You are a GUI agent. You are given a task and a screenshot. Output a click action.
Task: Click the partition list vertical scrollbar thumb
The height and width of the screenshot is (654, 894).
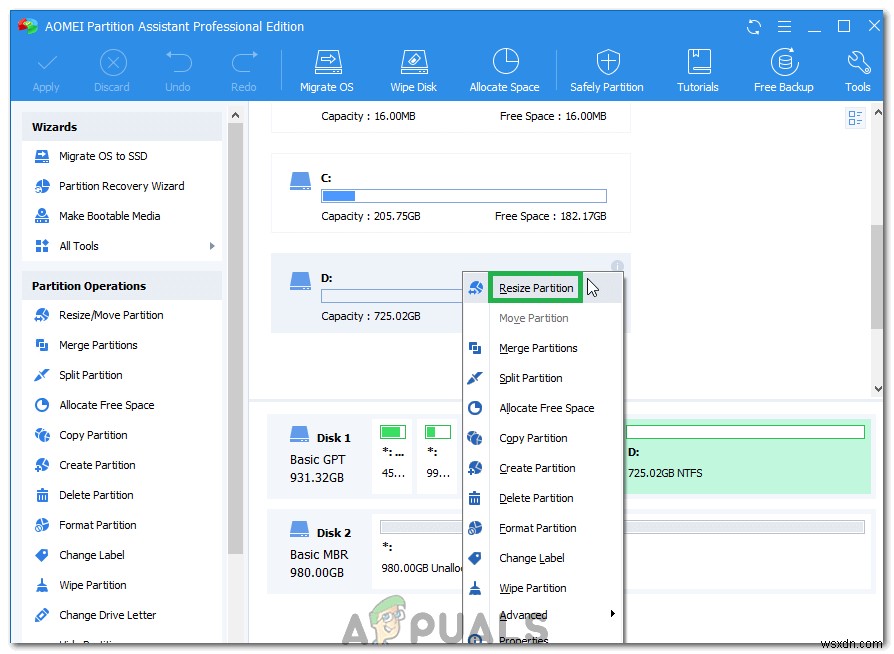pyautogui.click(x=877, y=277)
